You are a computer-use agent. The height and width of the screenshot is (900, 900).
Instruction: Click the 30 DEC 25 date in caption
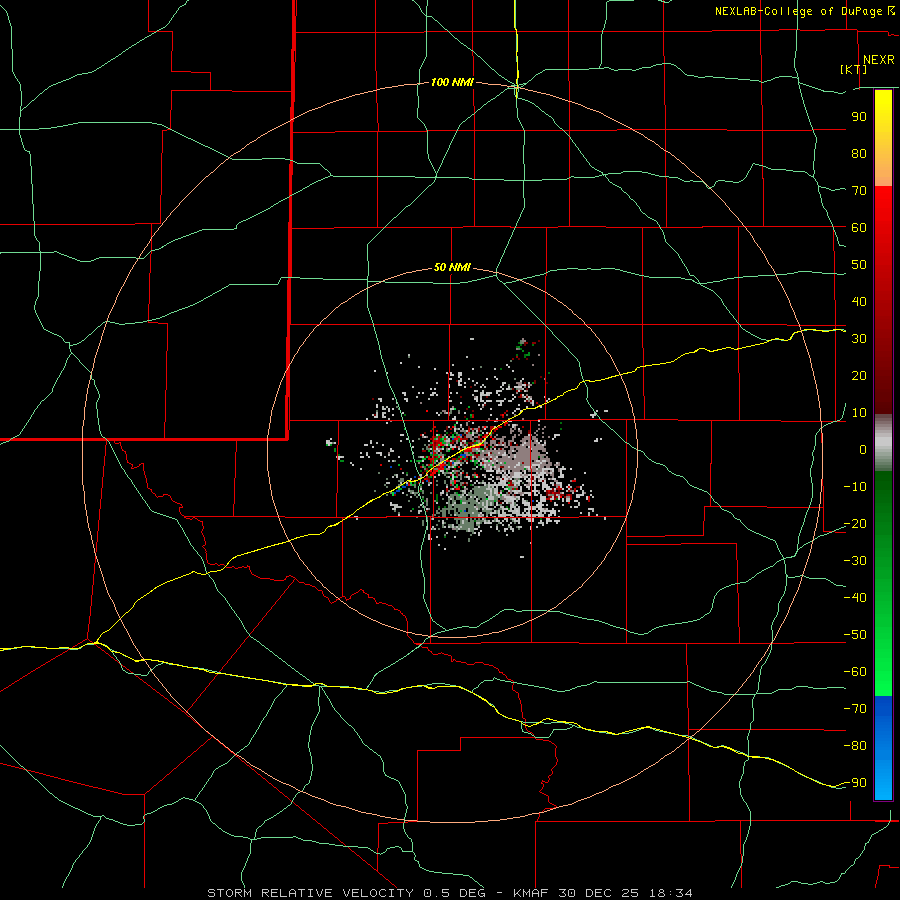click(597, 893)
